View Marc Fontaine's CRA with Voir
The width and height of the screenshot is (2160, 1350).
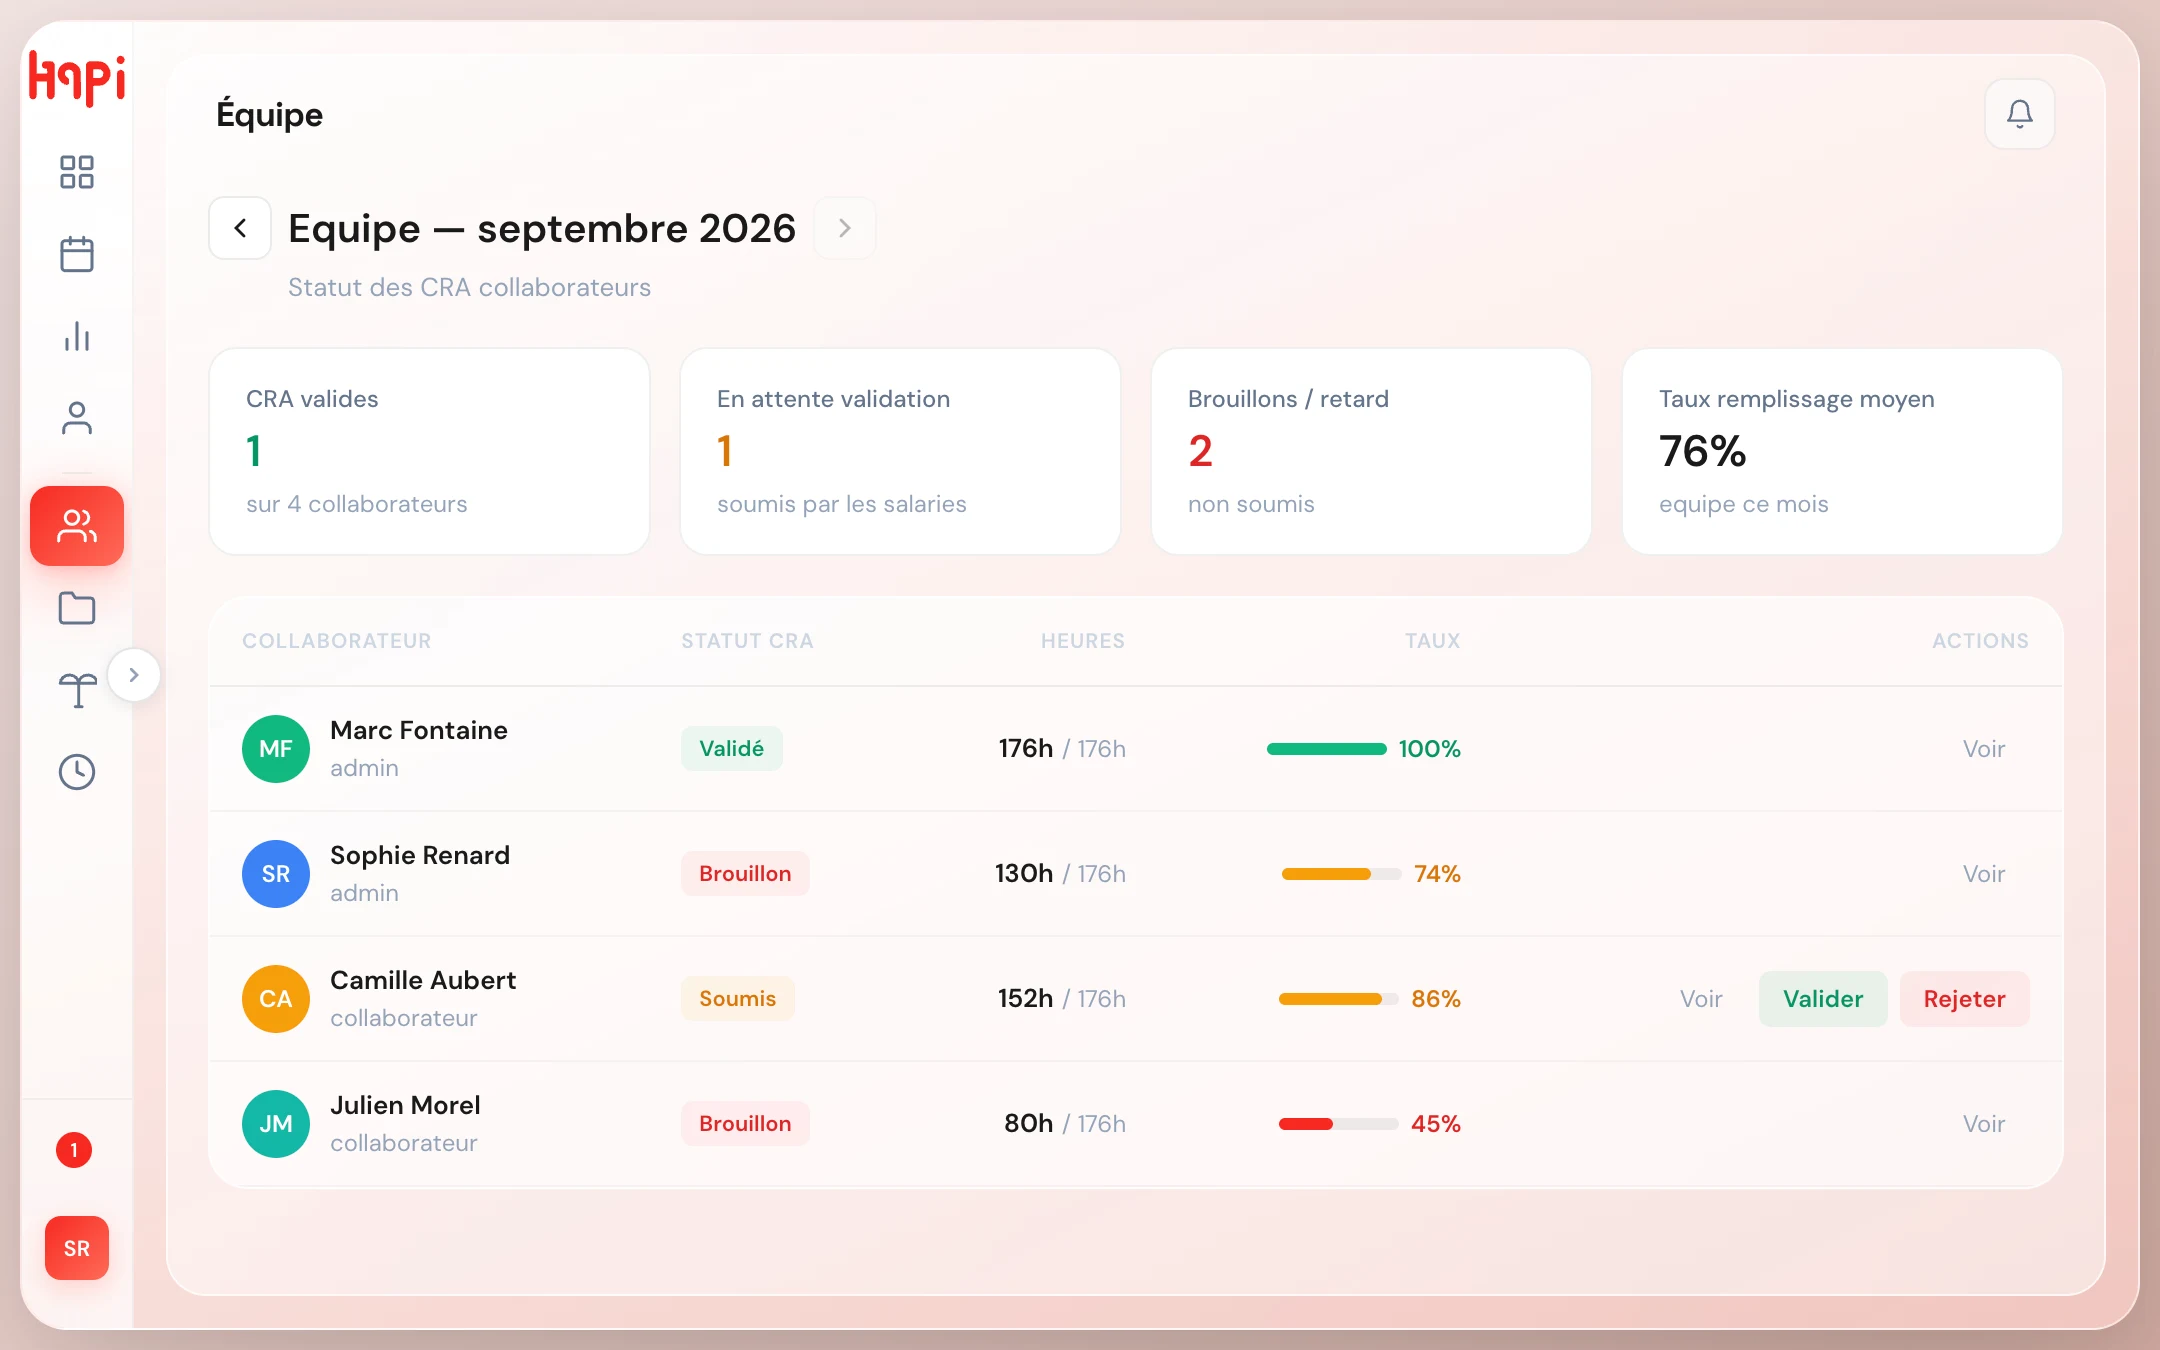1984,749
